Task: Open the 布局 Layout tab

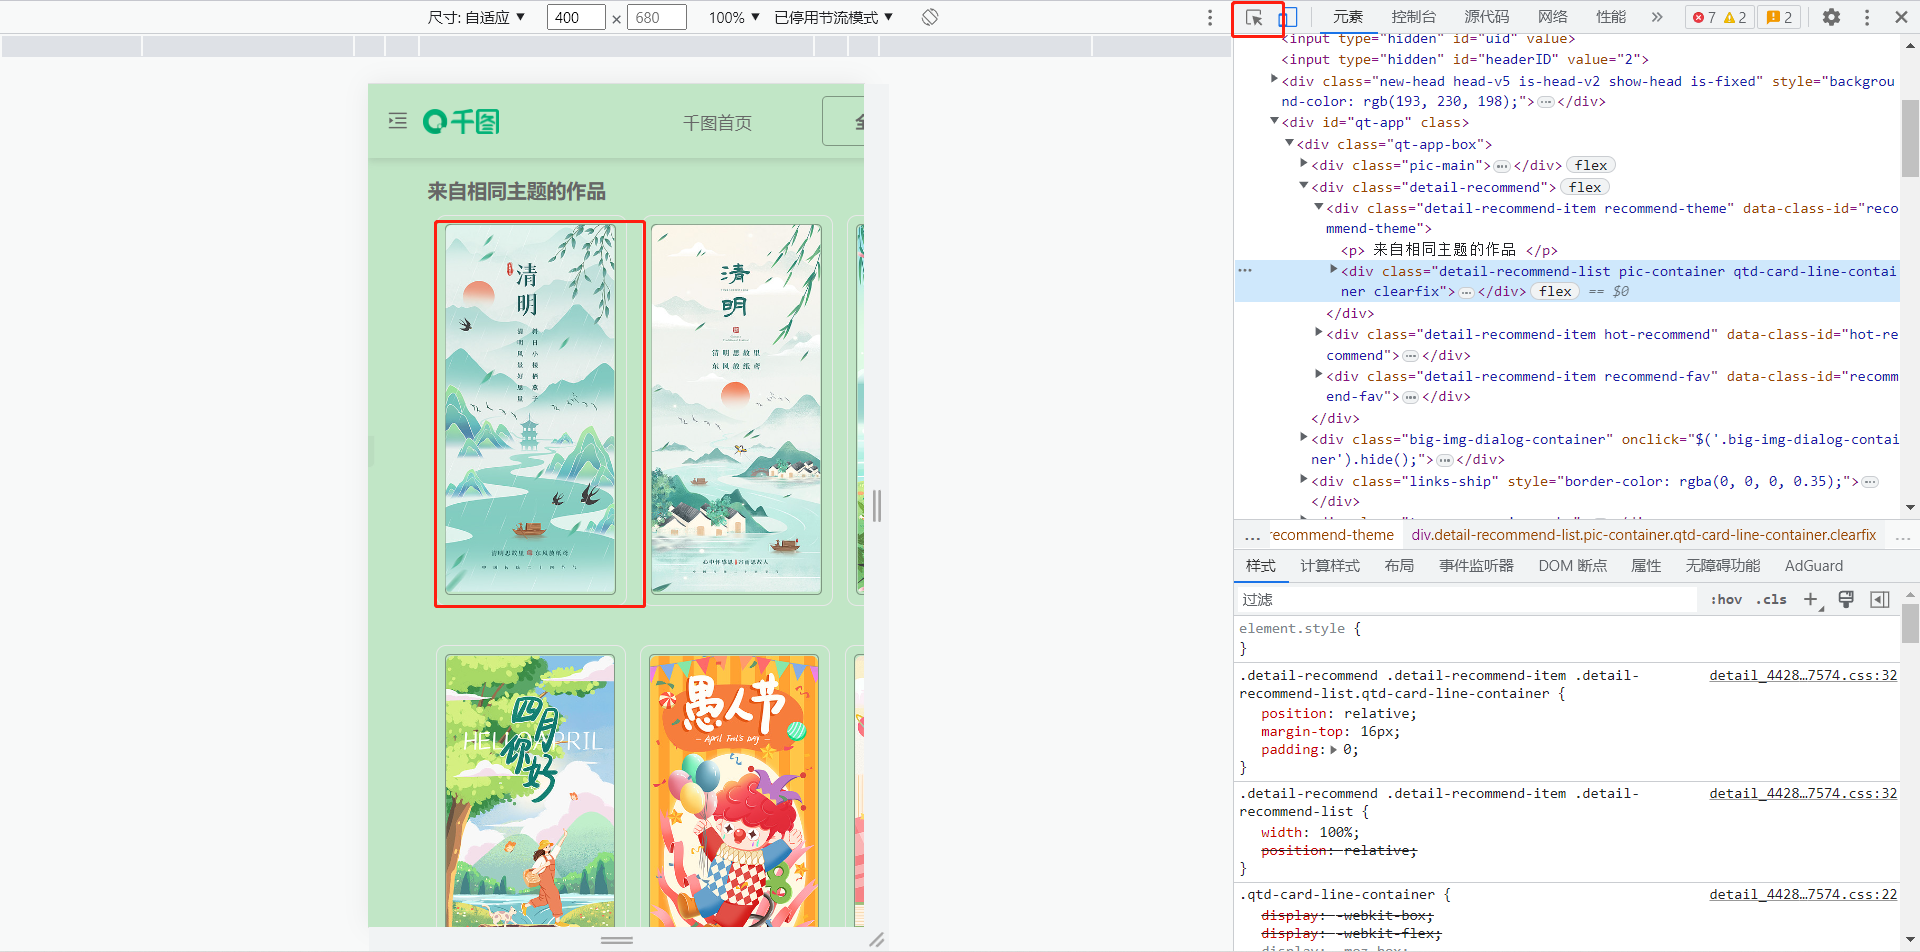Action: point(1399,566)
